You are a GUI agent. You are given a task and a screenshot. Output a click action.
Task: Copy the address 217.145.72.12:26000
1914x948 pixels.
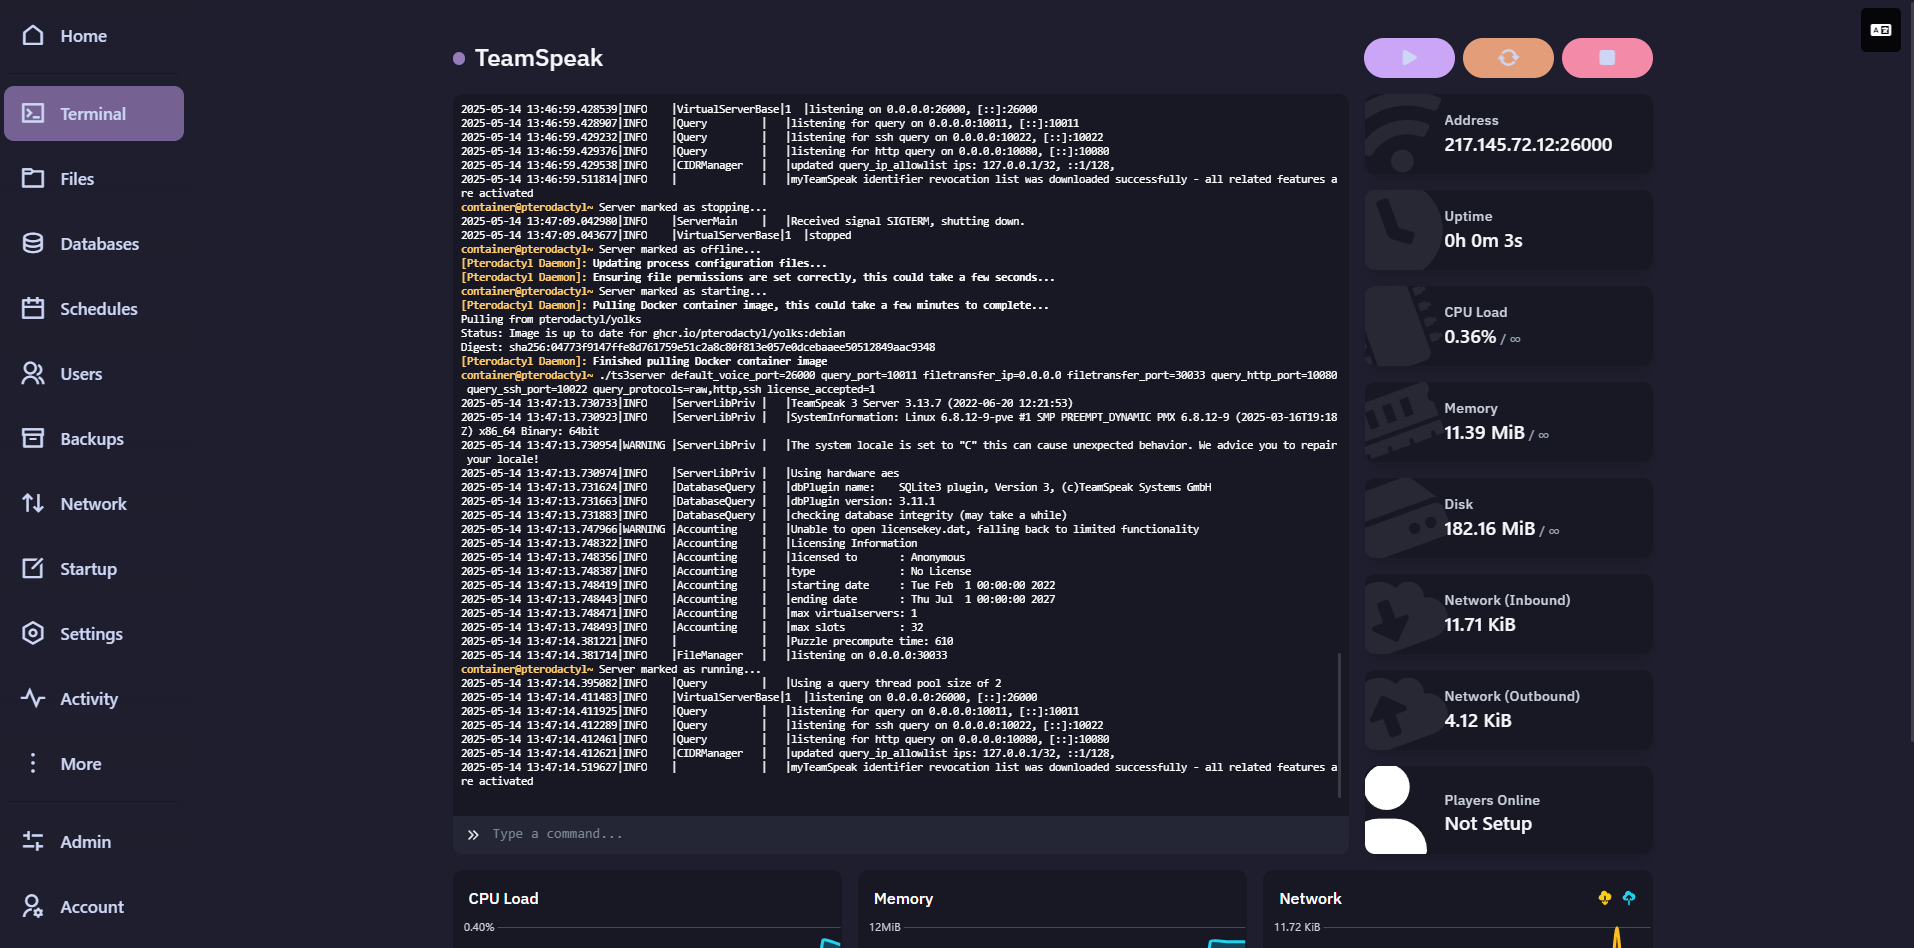coord(1528,145)
